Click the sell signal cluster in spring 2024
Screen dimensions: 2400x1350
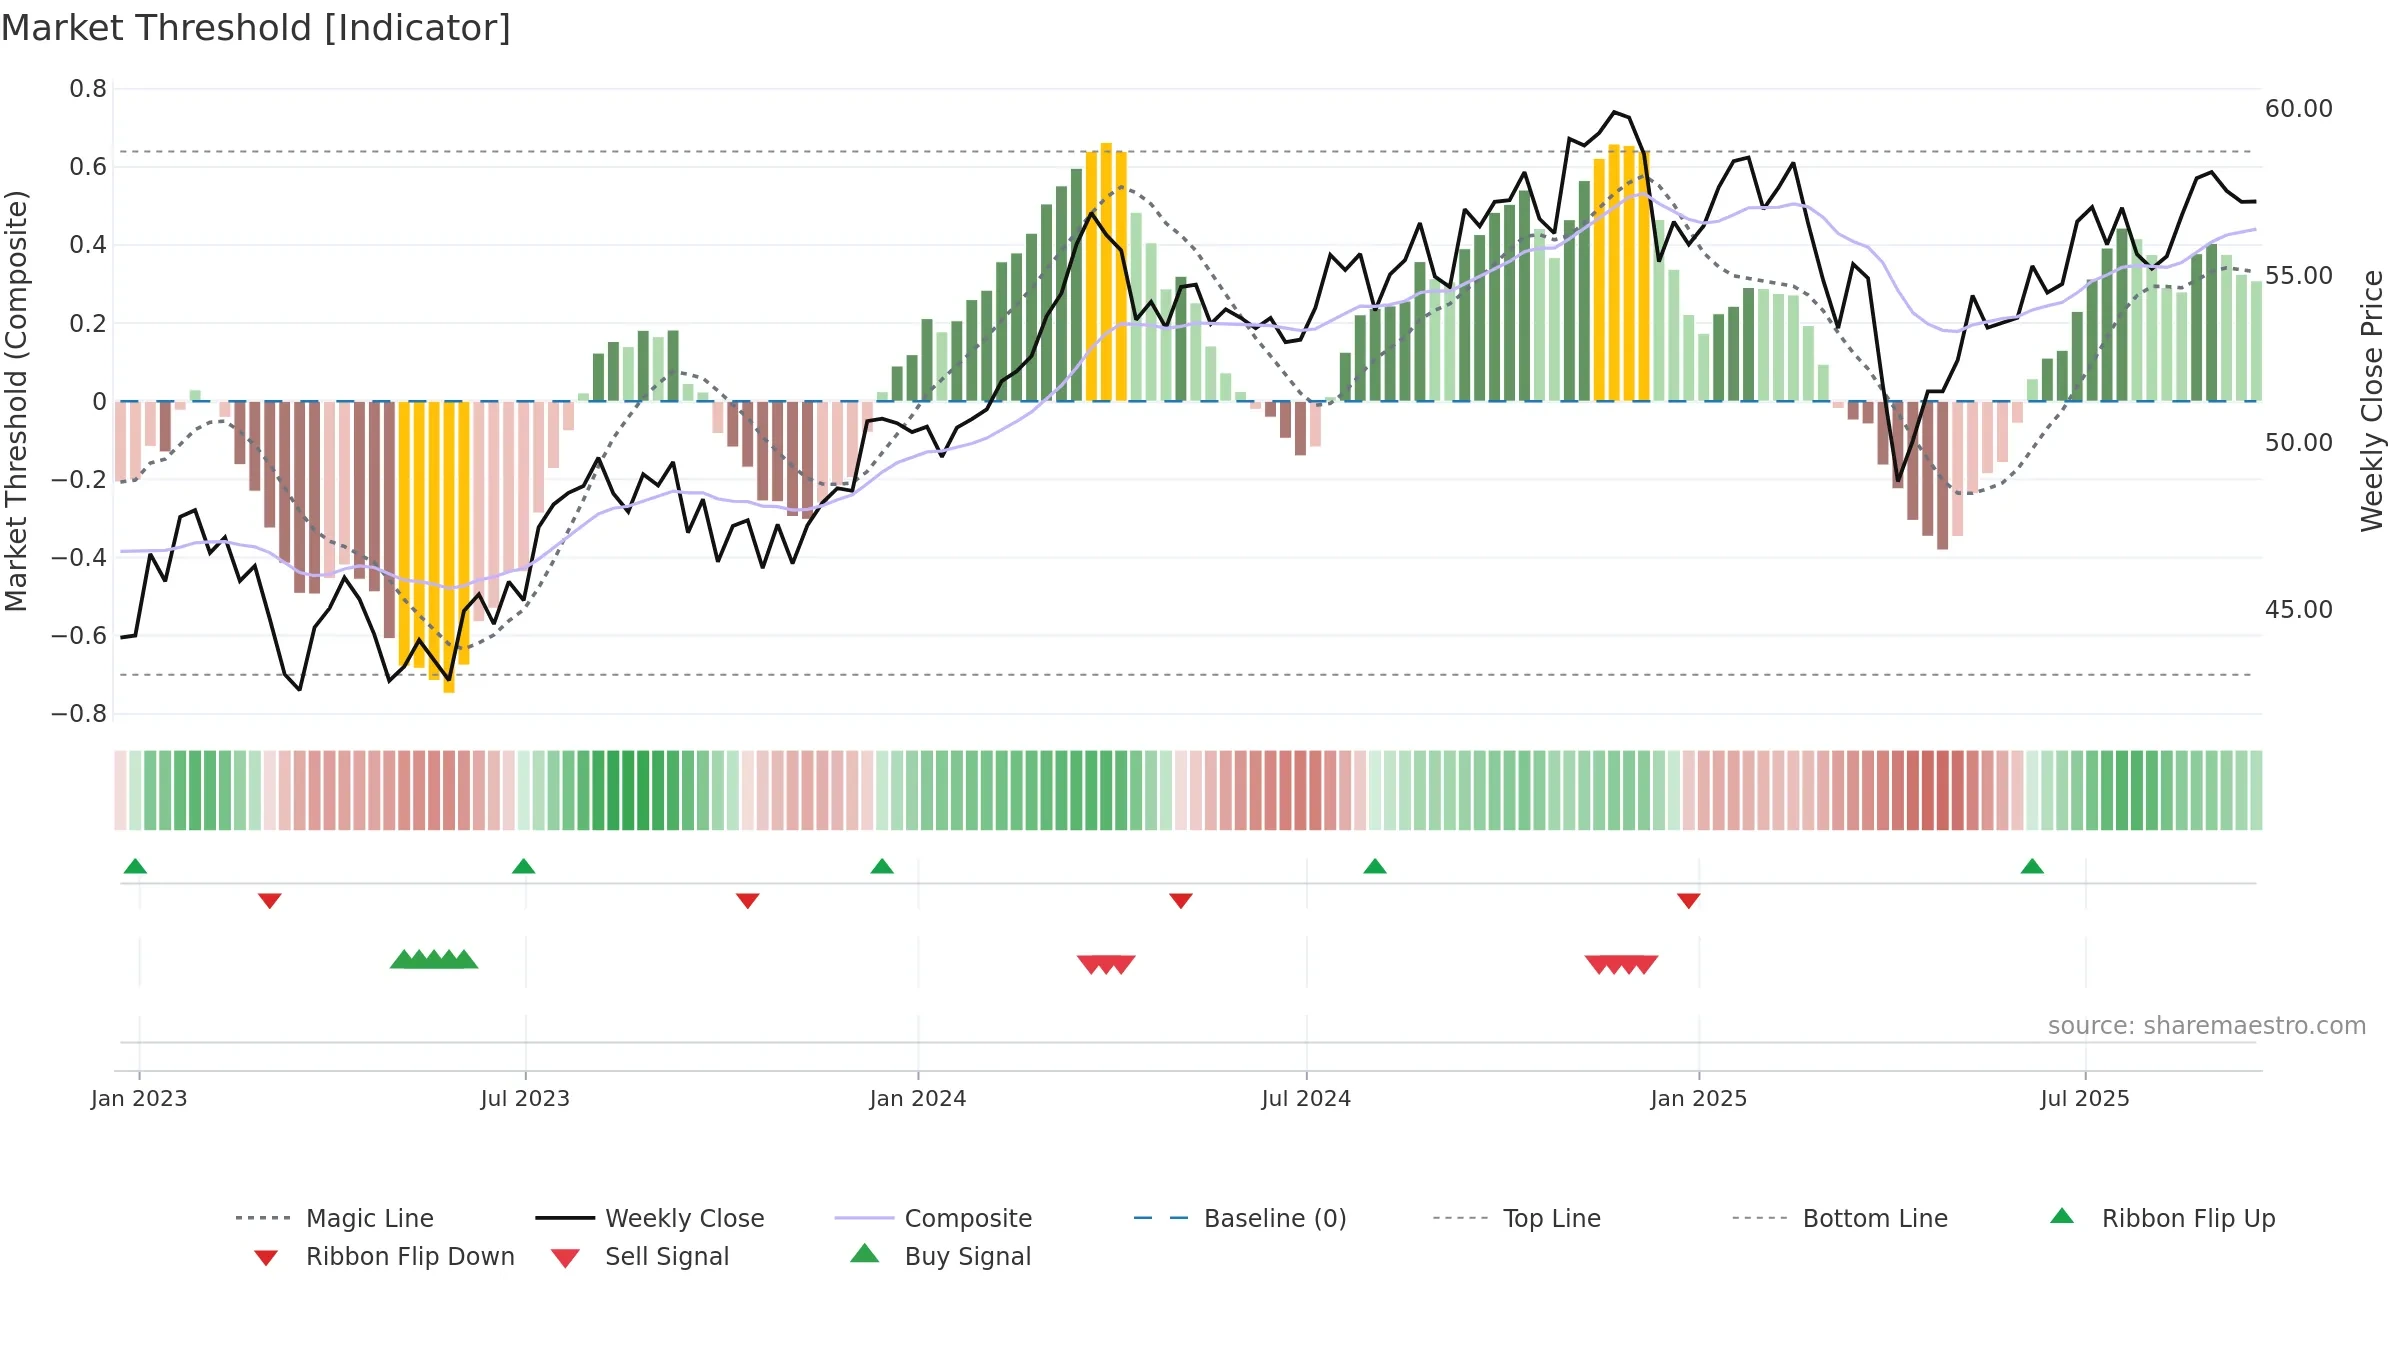tap(1106, 965)
